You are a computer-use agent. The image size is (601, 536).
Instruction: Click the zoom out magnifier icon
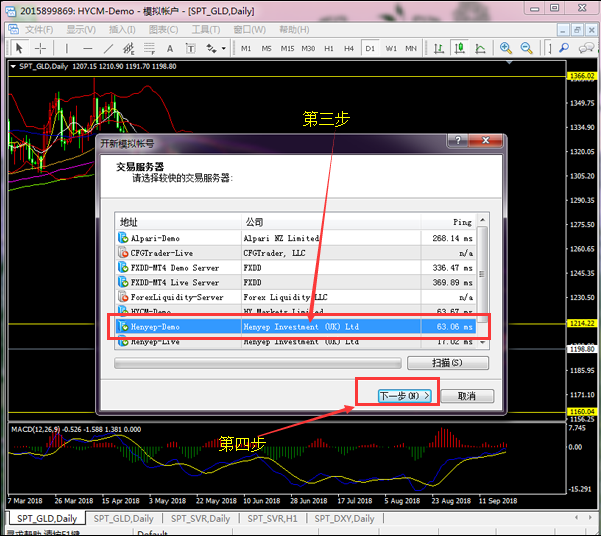pyautogui.click(x=525, y=48)
